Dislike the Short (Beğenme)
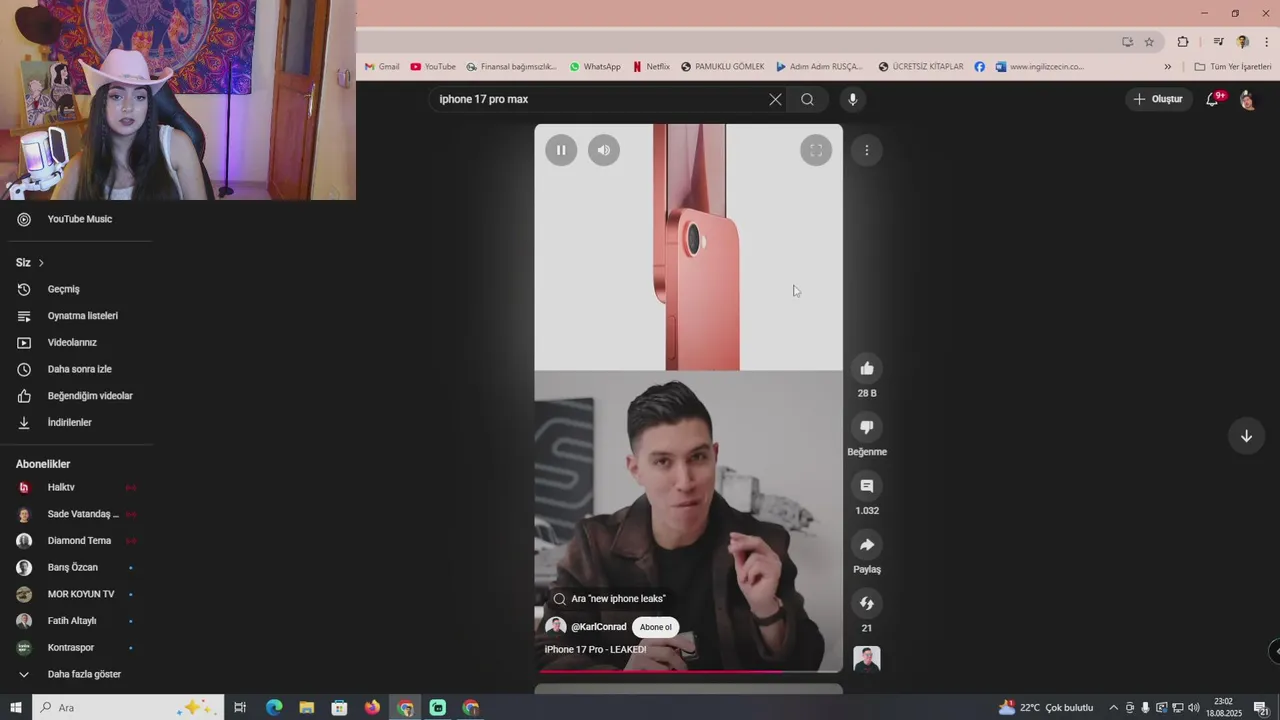 click(x=867, y=427)
